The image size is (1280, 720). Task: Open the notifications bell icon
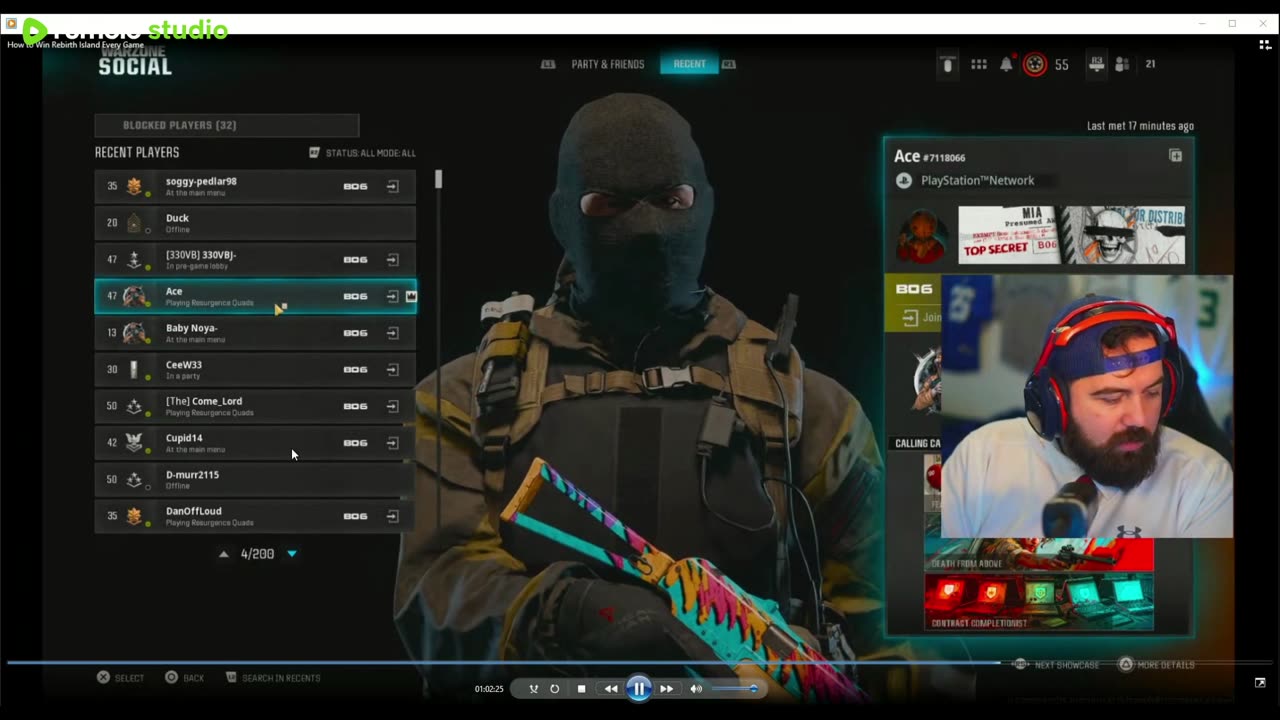tap(1006, 64)
